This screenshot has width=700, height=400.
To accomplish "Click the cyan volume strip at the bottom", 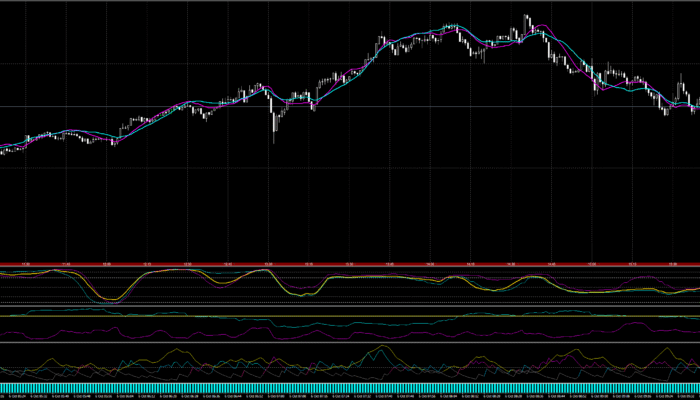I will coord(350,387).
